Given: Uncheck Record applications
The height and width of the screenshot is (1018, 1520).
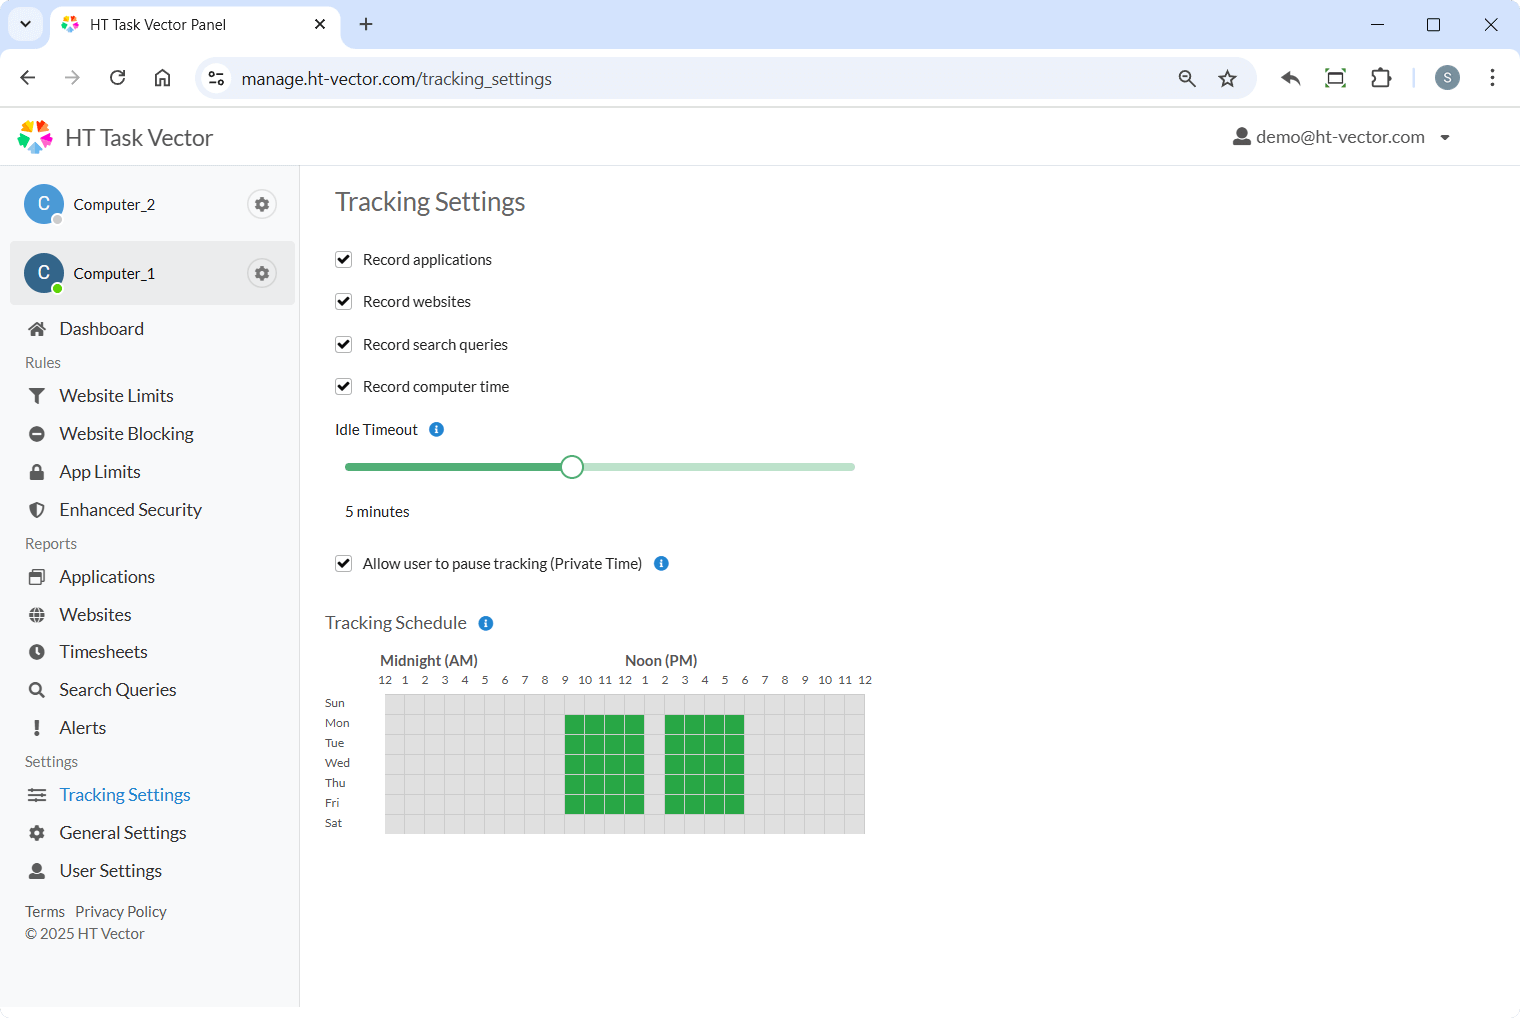Looking at the screenshot, I should (343, 259).
